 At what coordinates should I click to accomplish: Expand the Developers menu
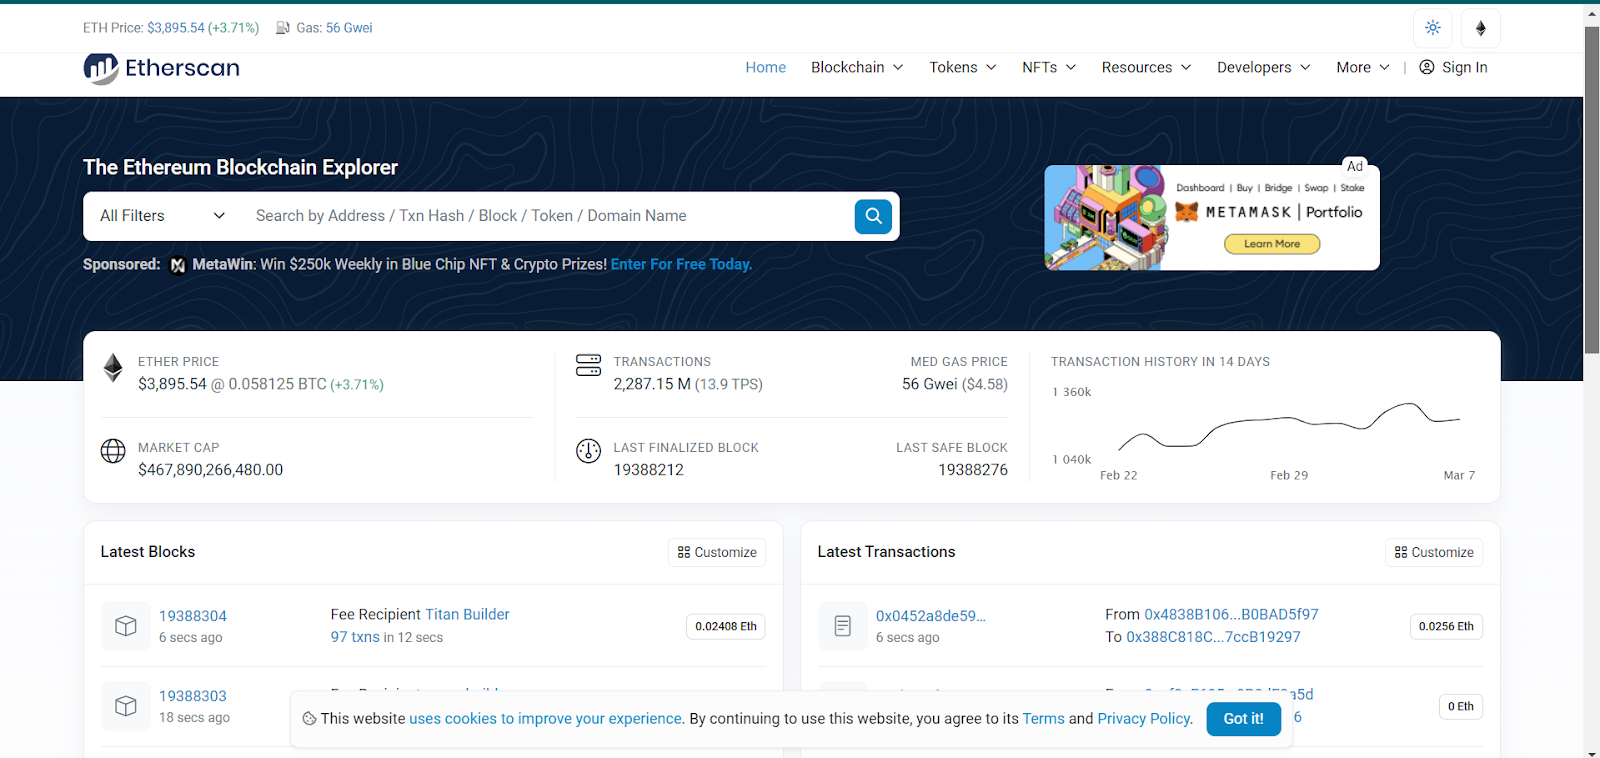click(x=1264, y=67)
